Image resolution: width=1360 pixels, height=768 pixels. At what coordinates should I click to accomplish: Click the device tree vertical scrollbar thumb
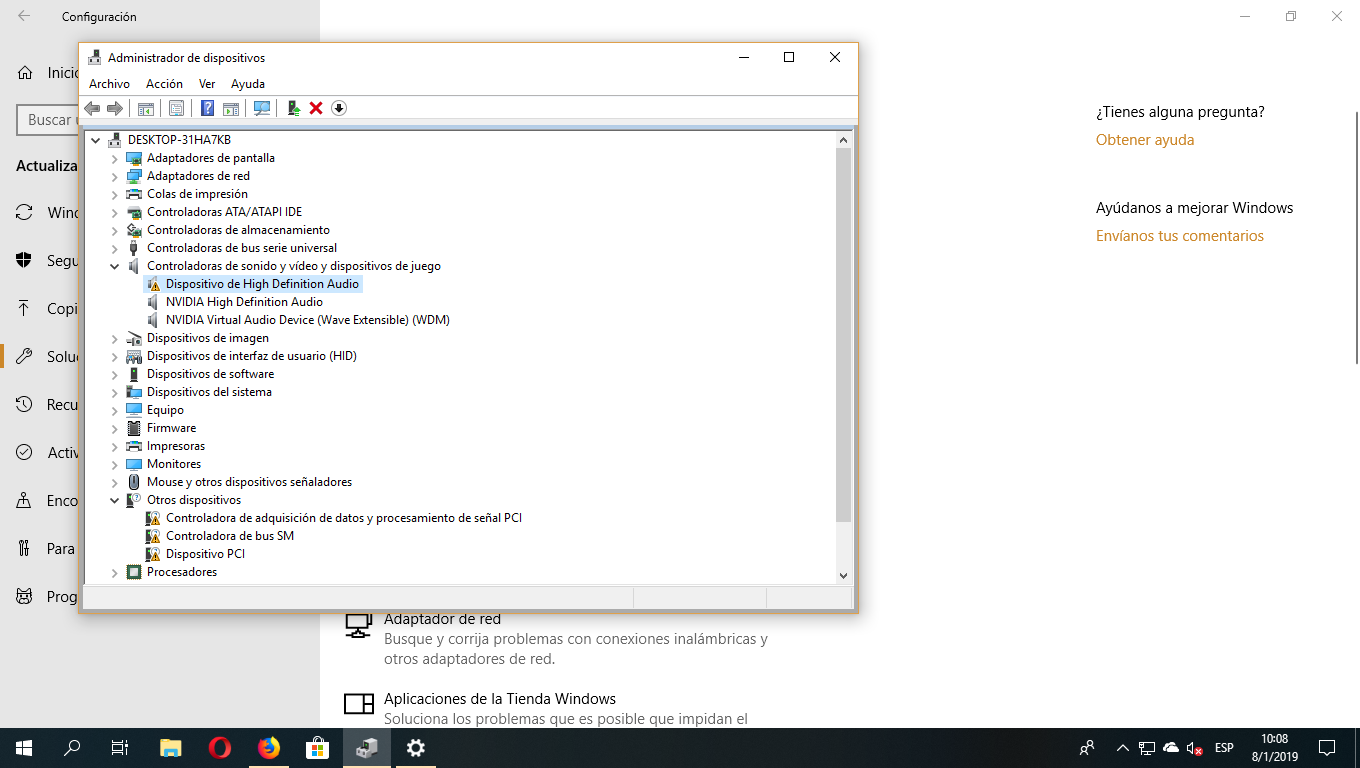pos(843,335)
